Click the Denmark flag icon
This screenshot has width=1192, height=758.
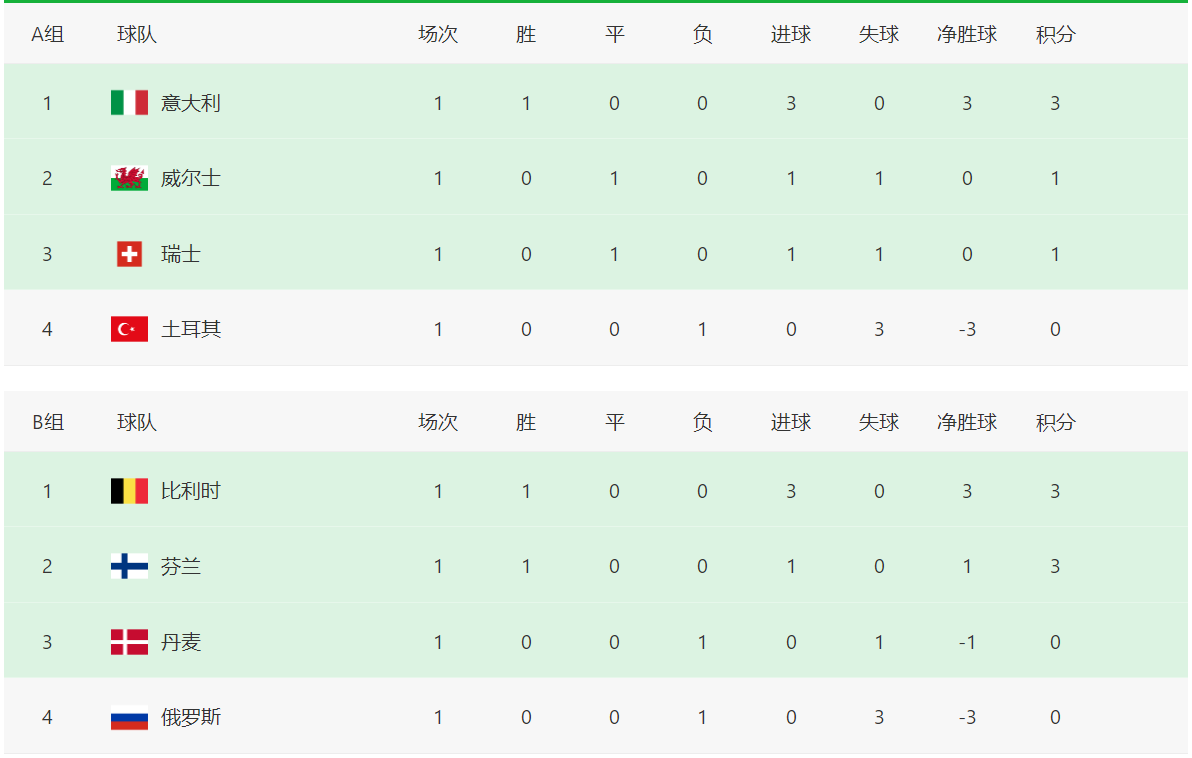pos(129,642)
